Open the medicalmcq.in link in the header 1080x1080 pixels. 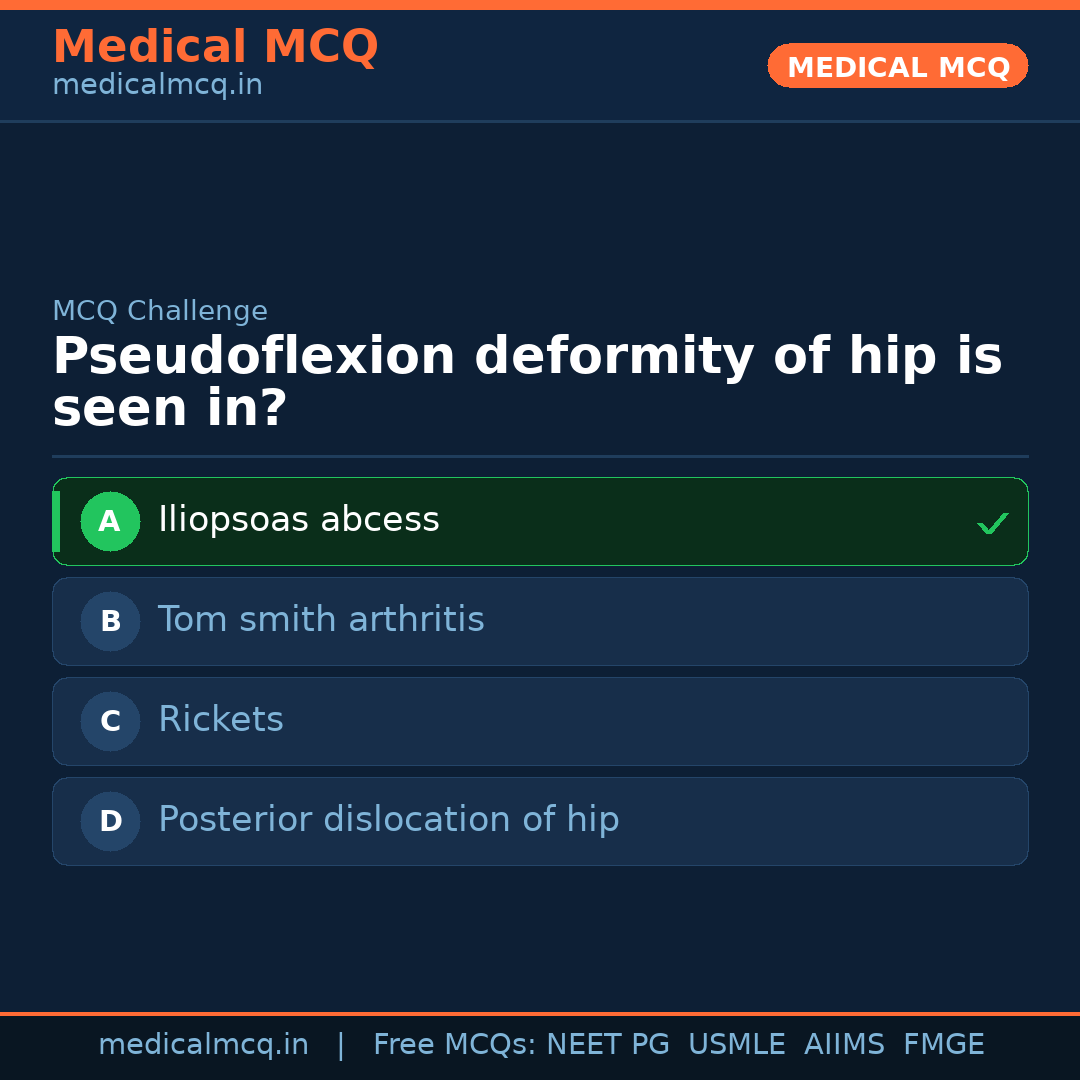[x=157, y=86]
